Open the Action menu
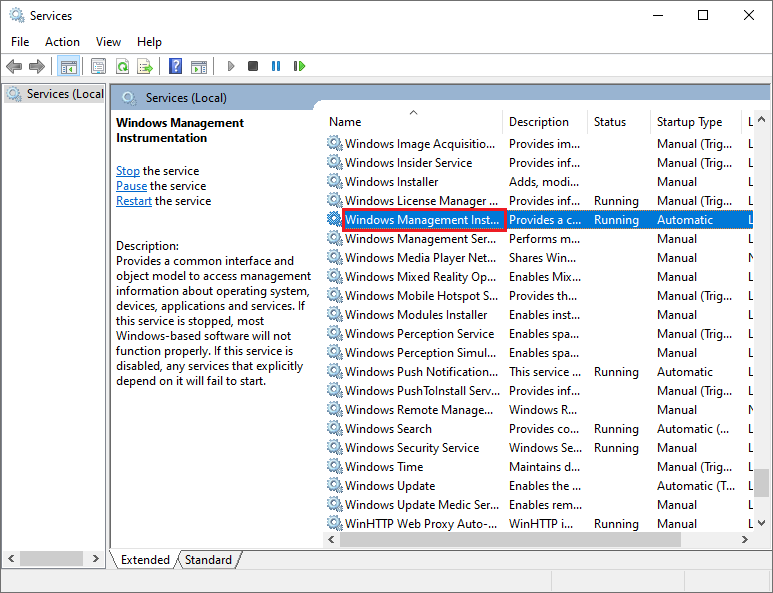The height and width of the screenshot is (593, 773). coord(62,42)
